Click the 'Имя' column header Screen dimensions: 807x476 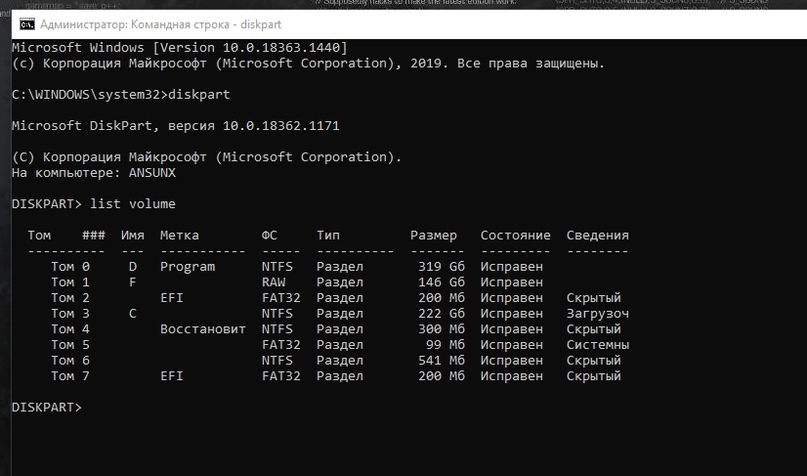(133, 235)
